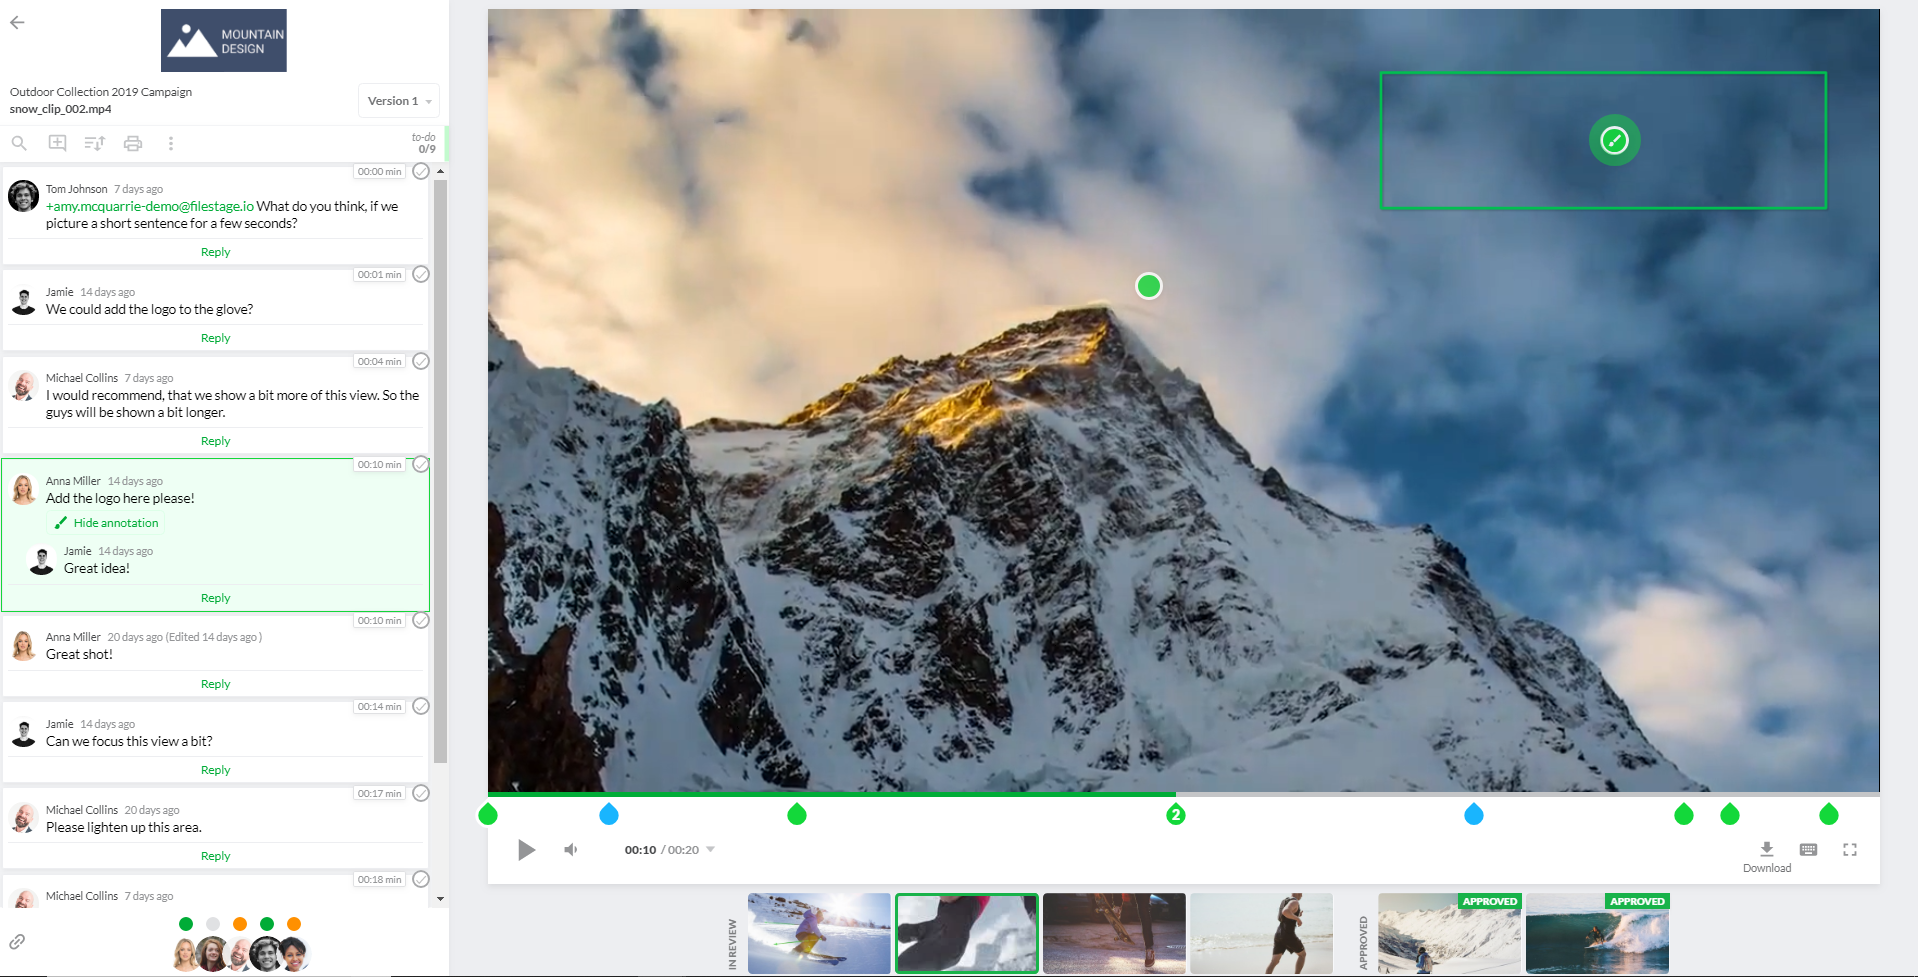Open the runner's legs thumbnail

click(1114, 934)
